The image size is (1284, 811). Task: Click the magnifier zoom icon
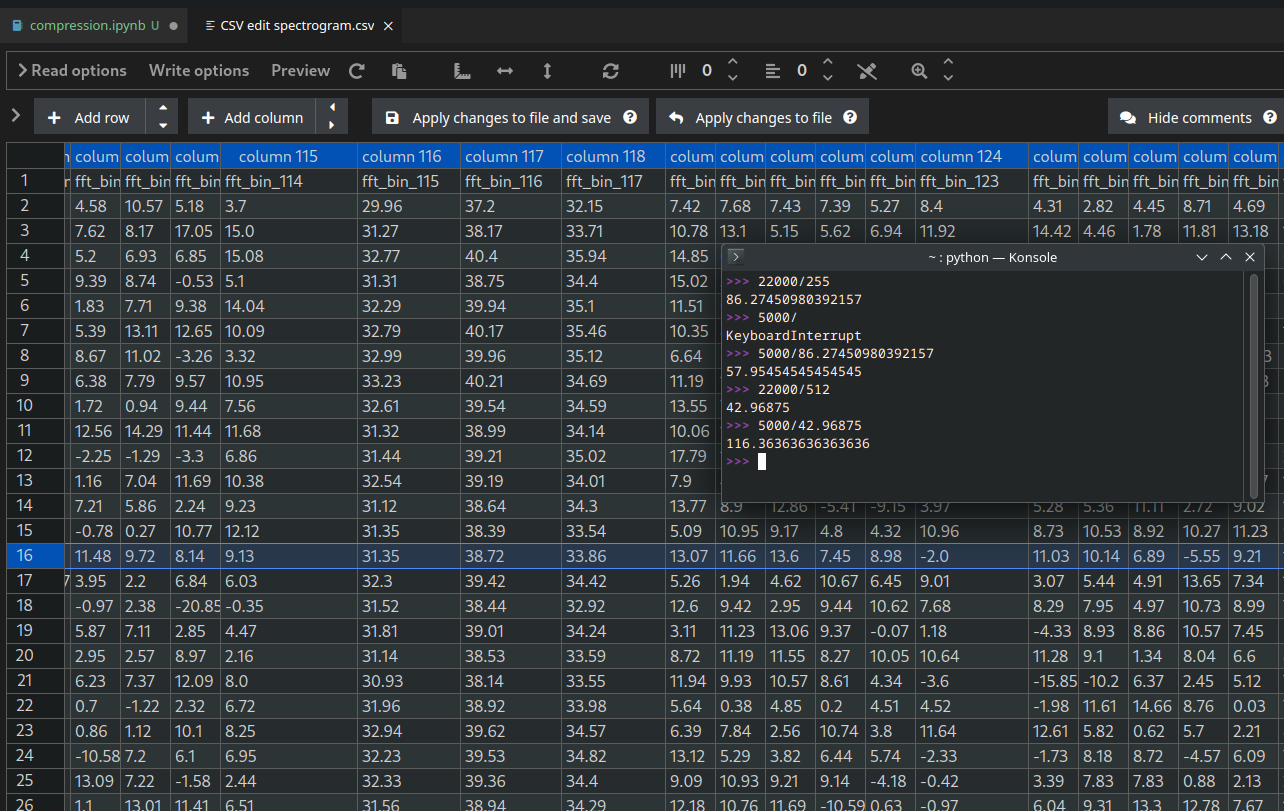pyautogui.click(x=919, y=71)
